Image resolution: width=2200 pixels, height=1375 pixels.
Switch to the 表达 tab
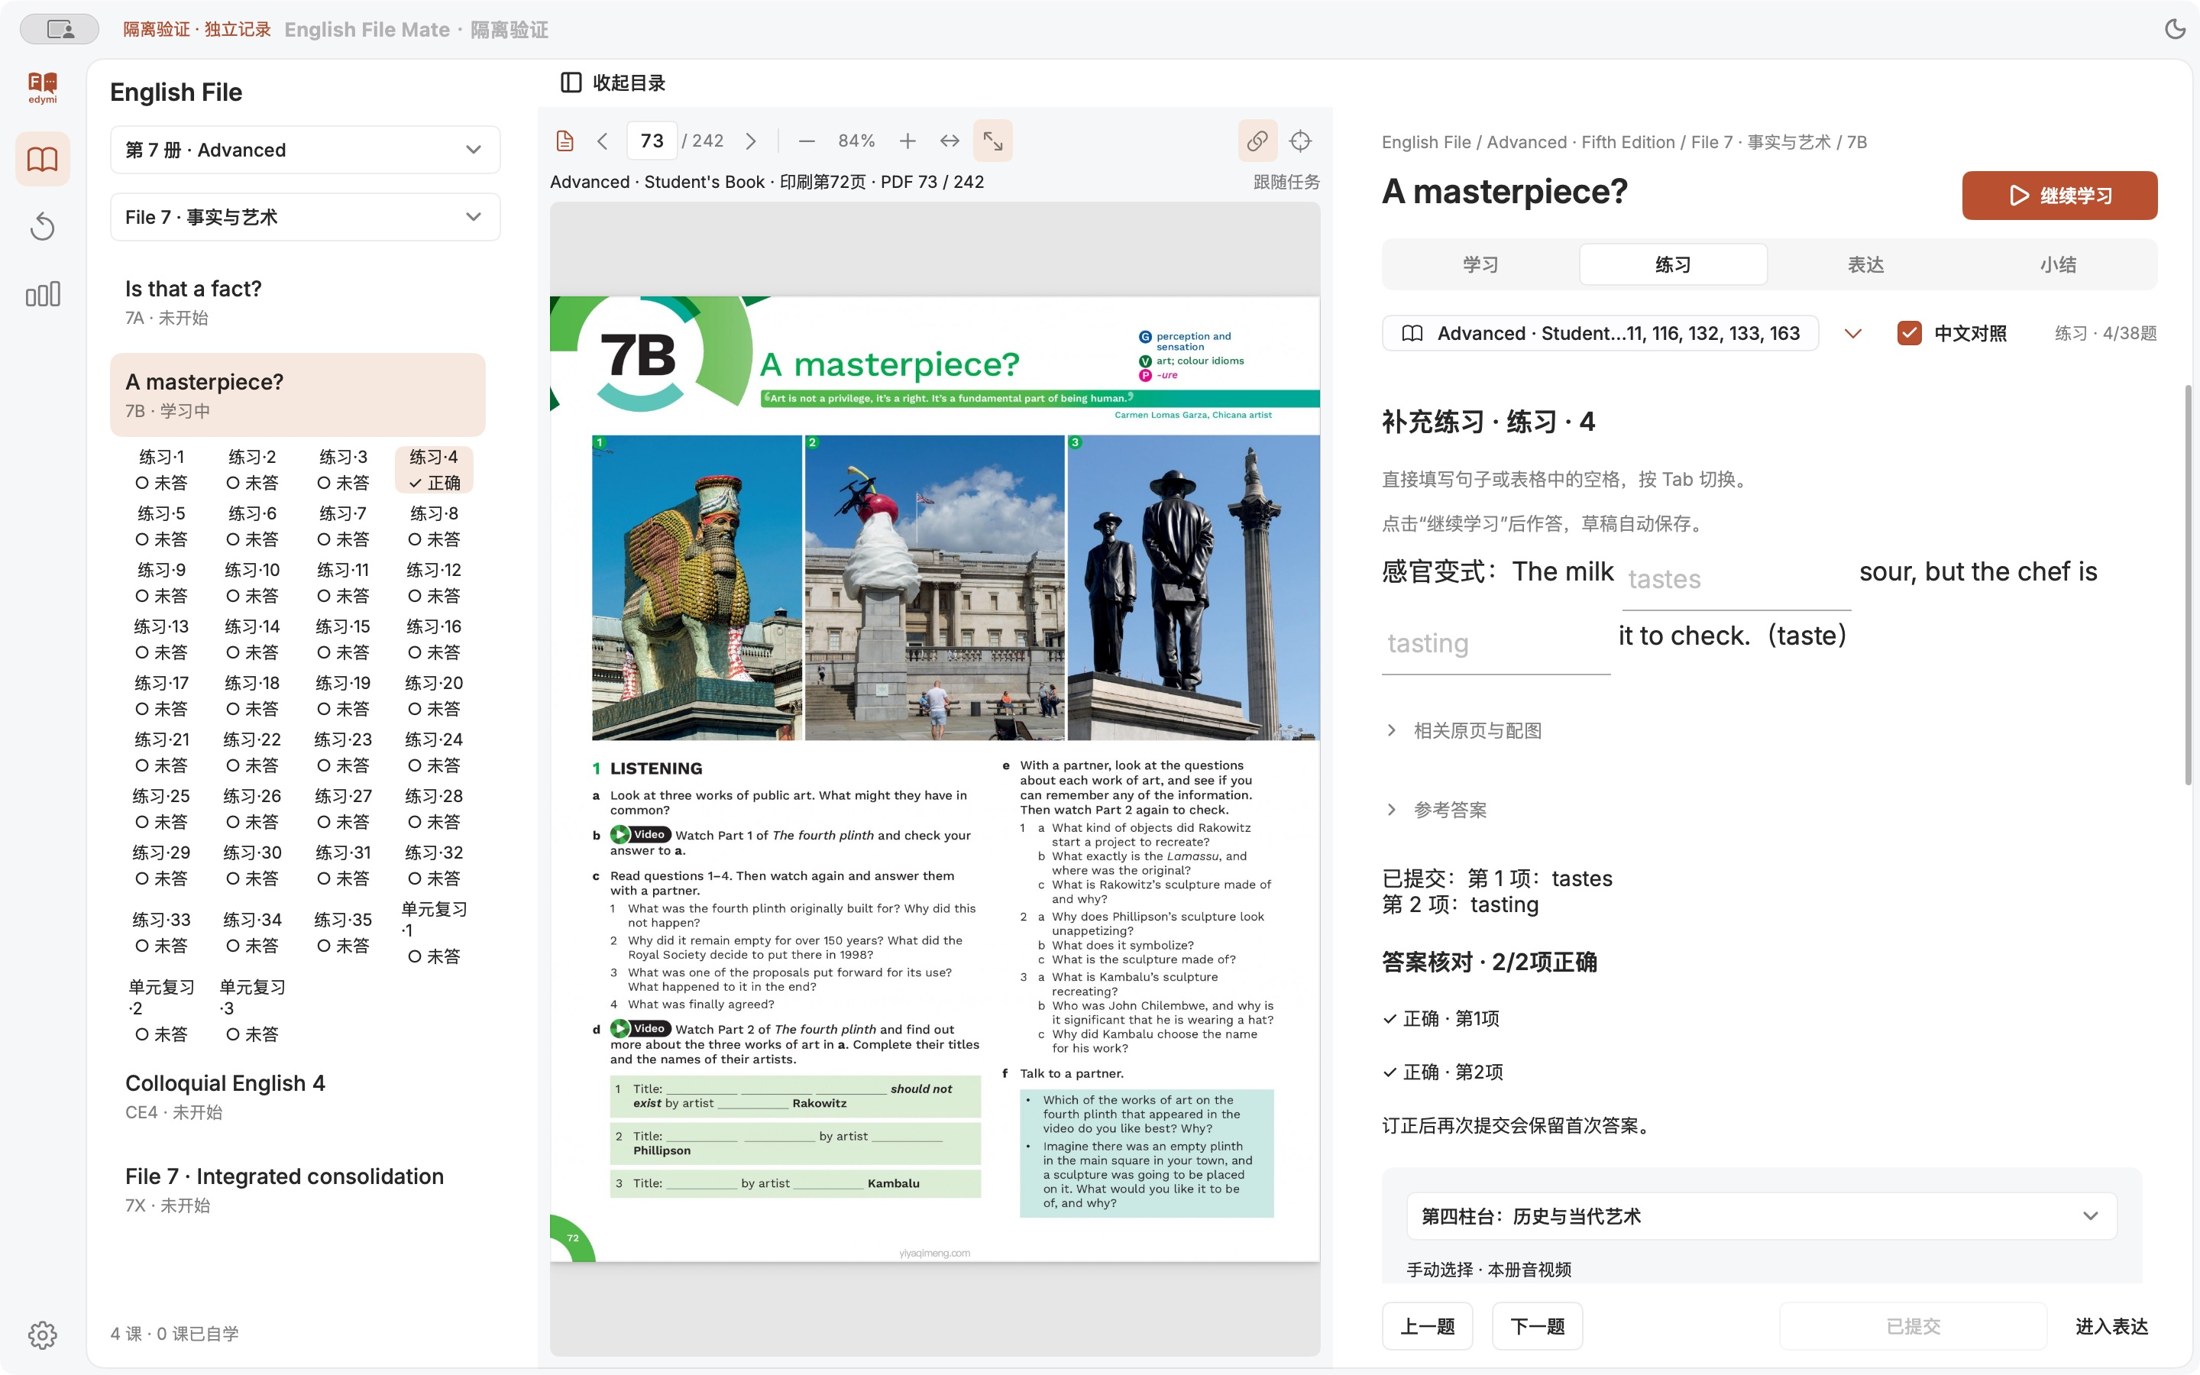click(x=1865, y=265)
